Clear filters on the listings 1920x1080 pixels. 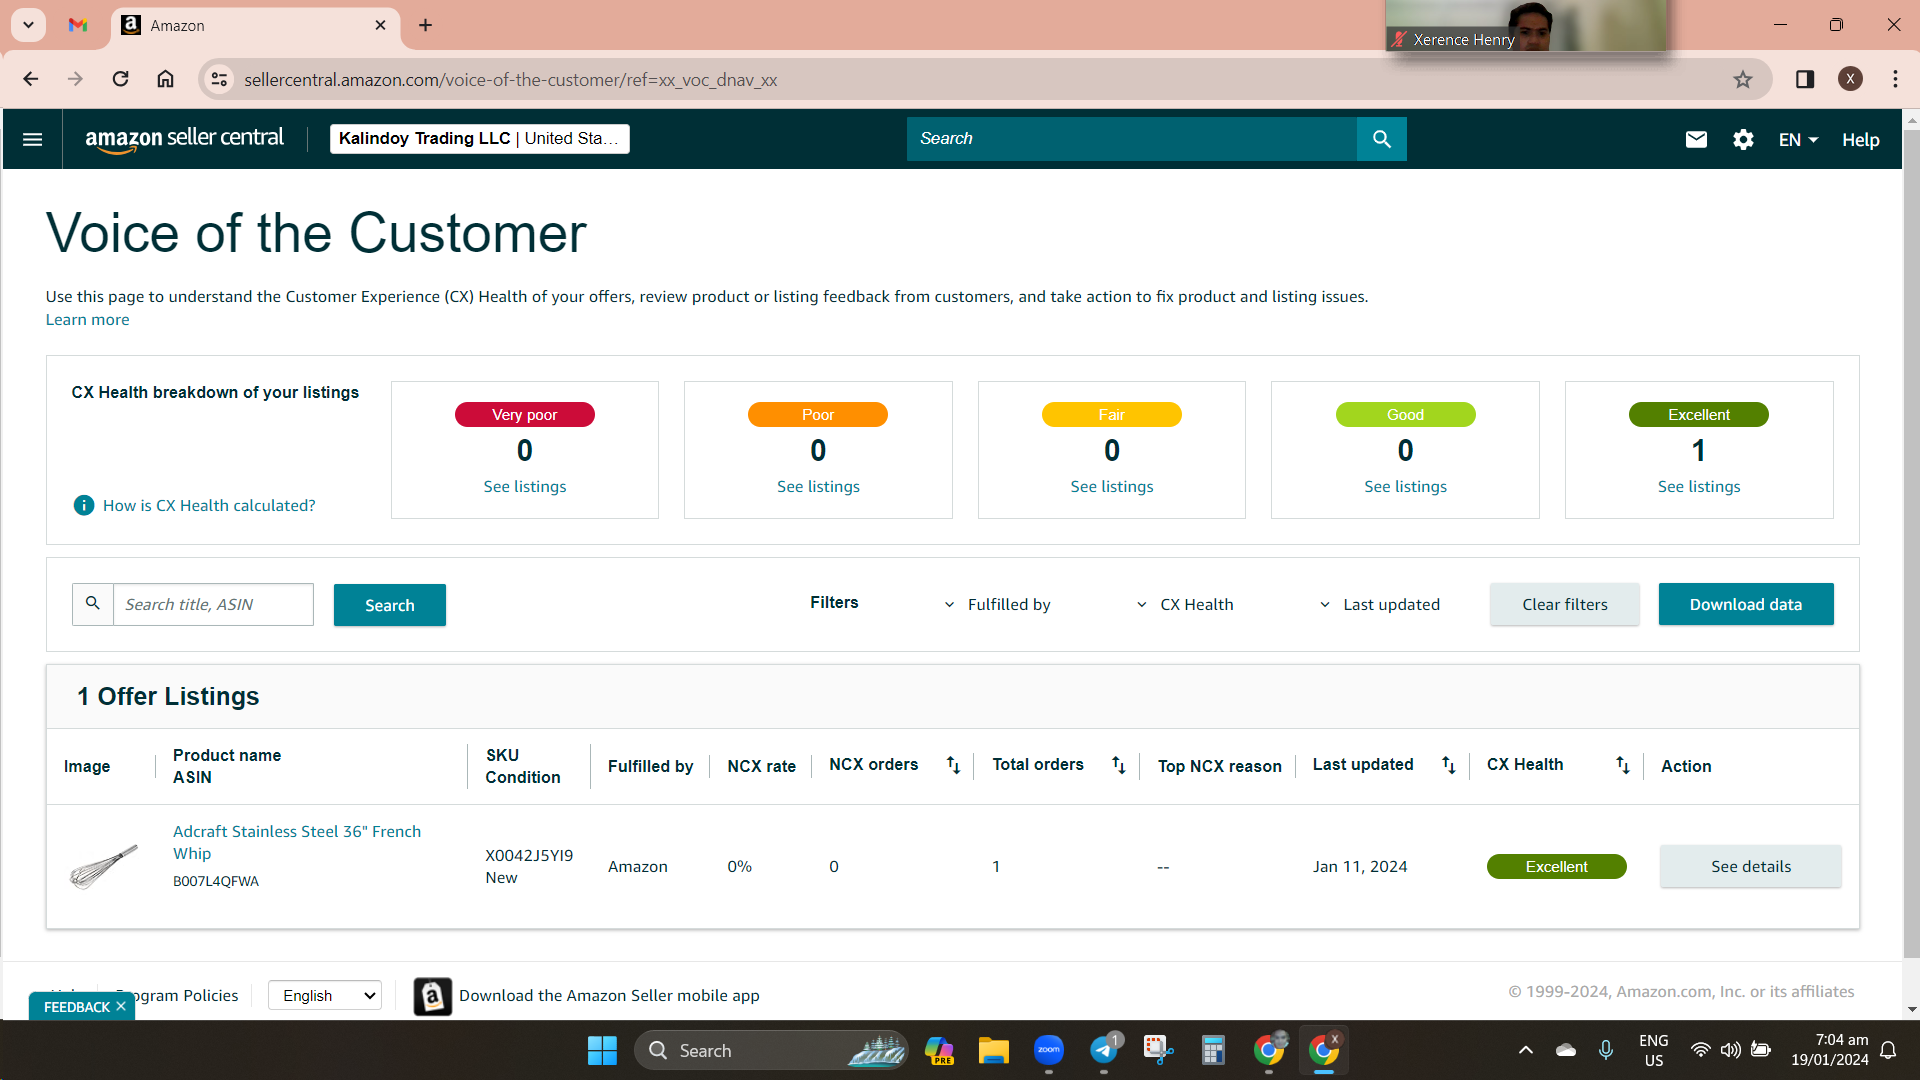pos(1565,604)
